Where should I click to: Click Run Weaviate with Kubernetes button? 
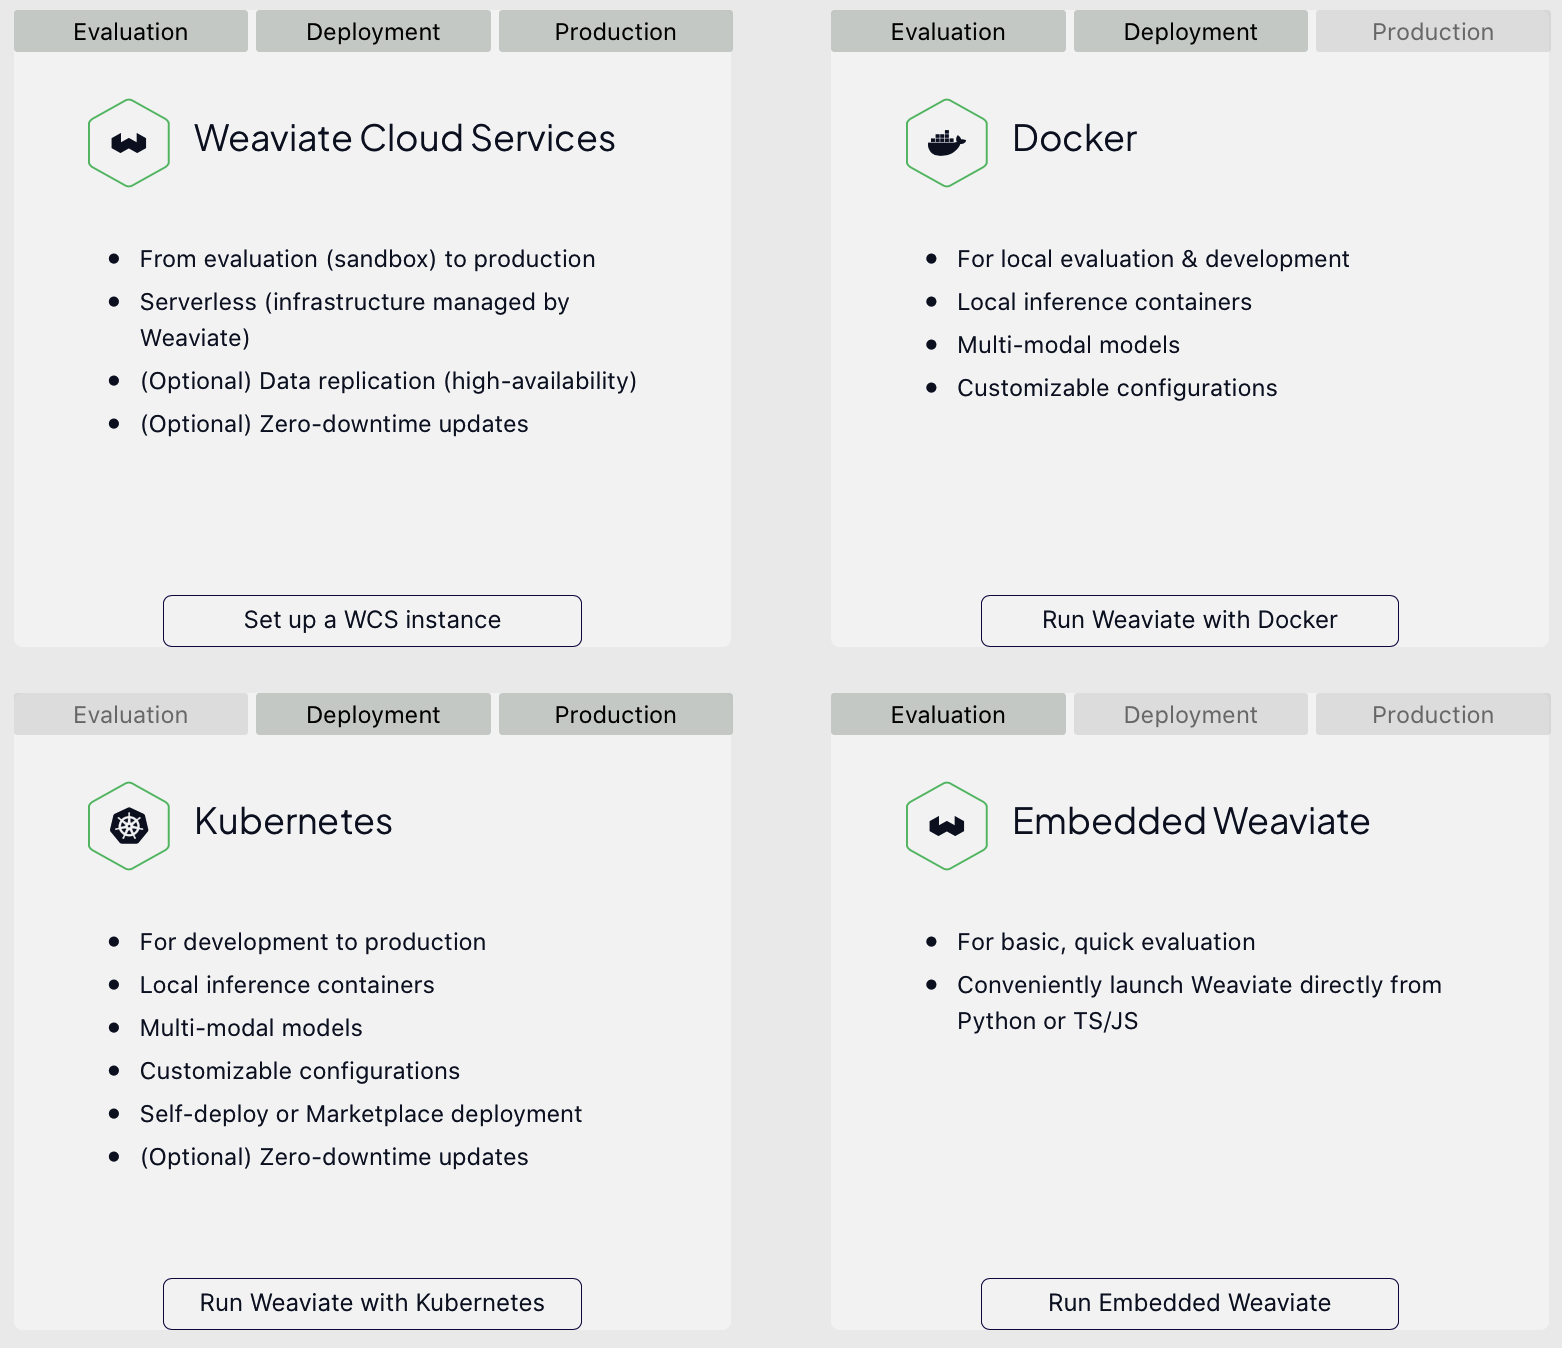click(372, 1304)
